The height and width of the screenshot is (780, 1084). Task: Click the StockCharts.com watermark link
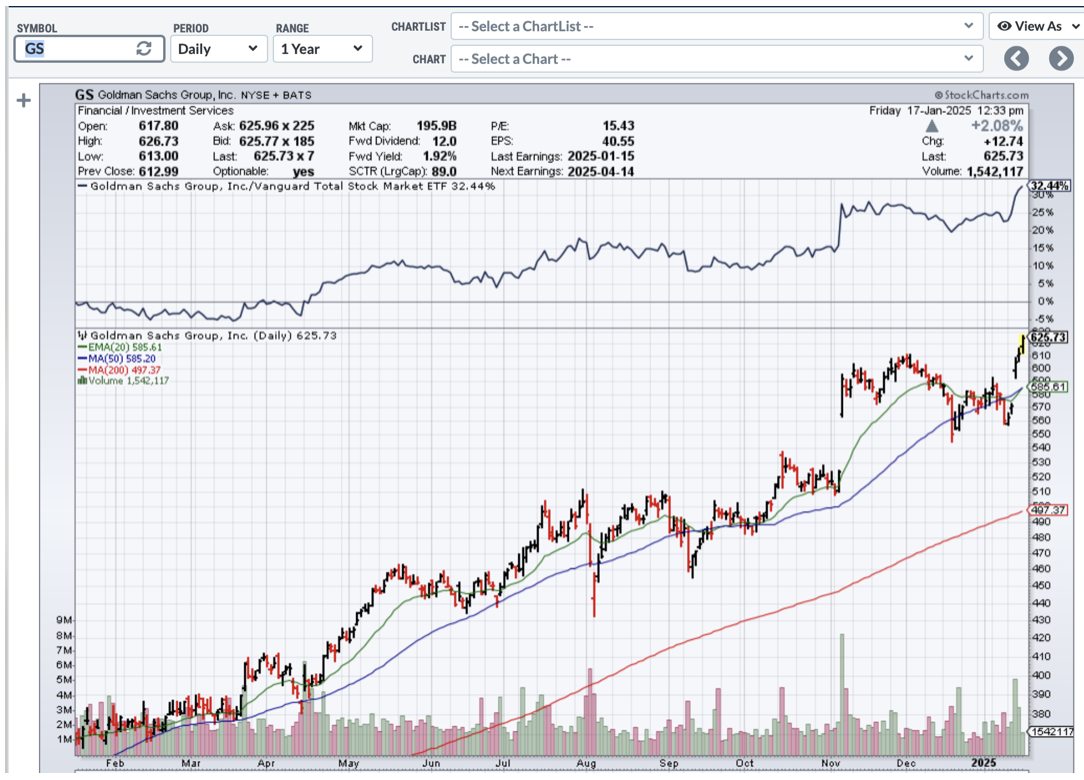pos(980,95)
